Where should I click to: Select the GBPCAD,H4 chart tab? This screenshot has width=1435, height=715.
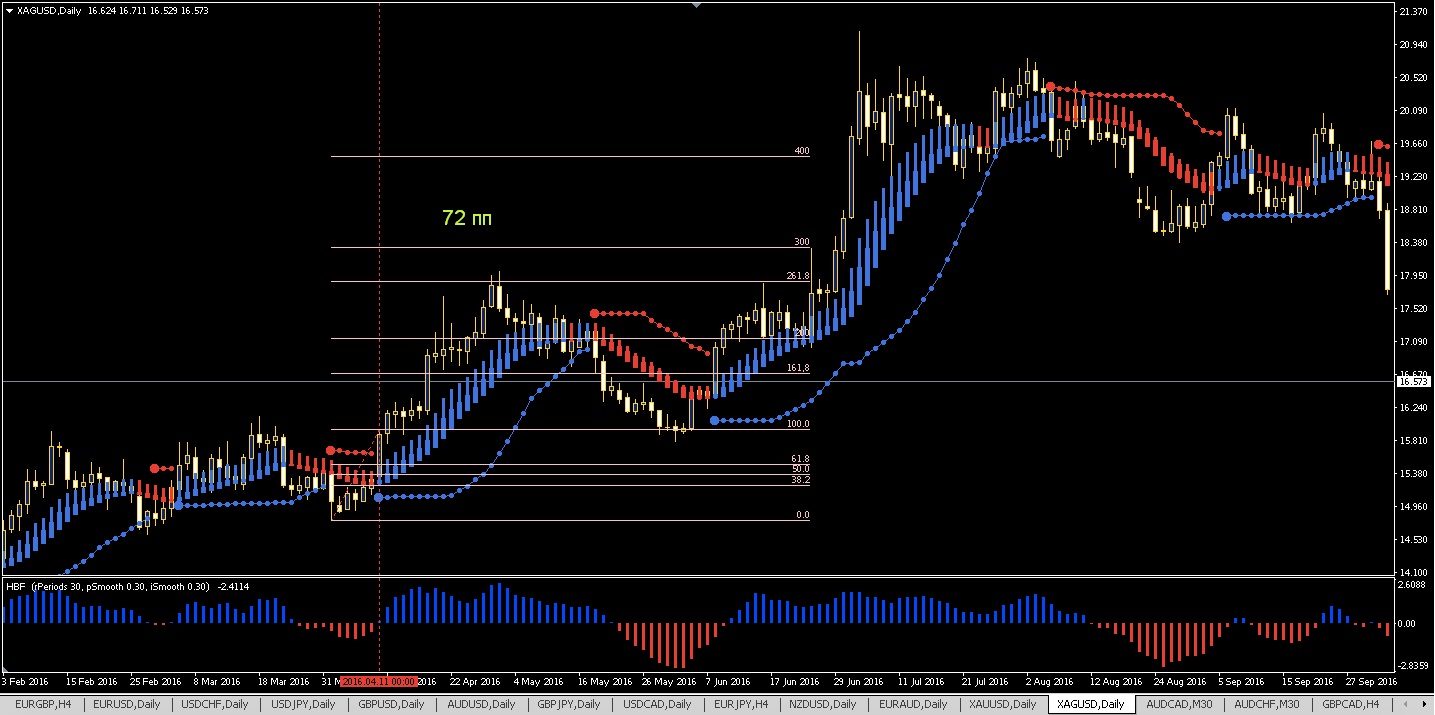click(x=1350, y=705)
